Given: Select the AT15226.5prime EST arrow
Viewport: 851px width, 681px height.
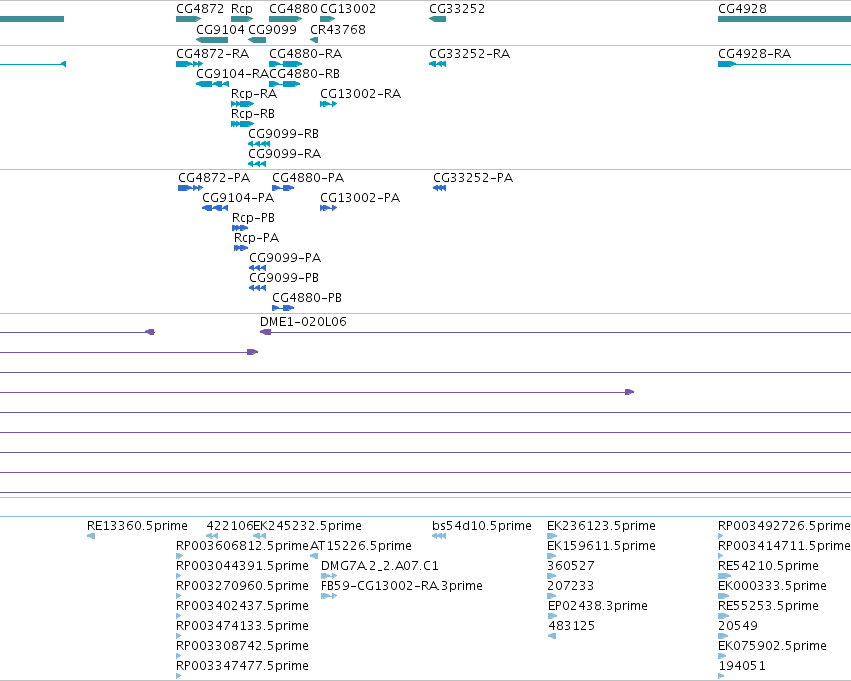Looking at the screenshot, I should (314, 556).
